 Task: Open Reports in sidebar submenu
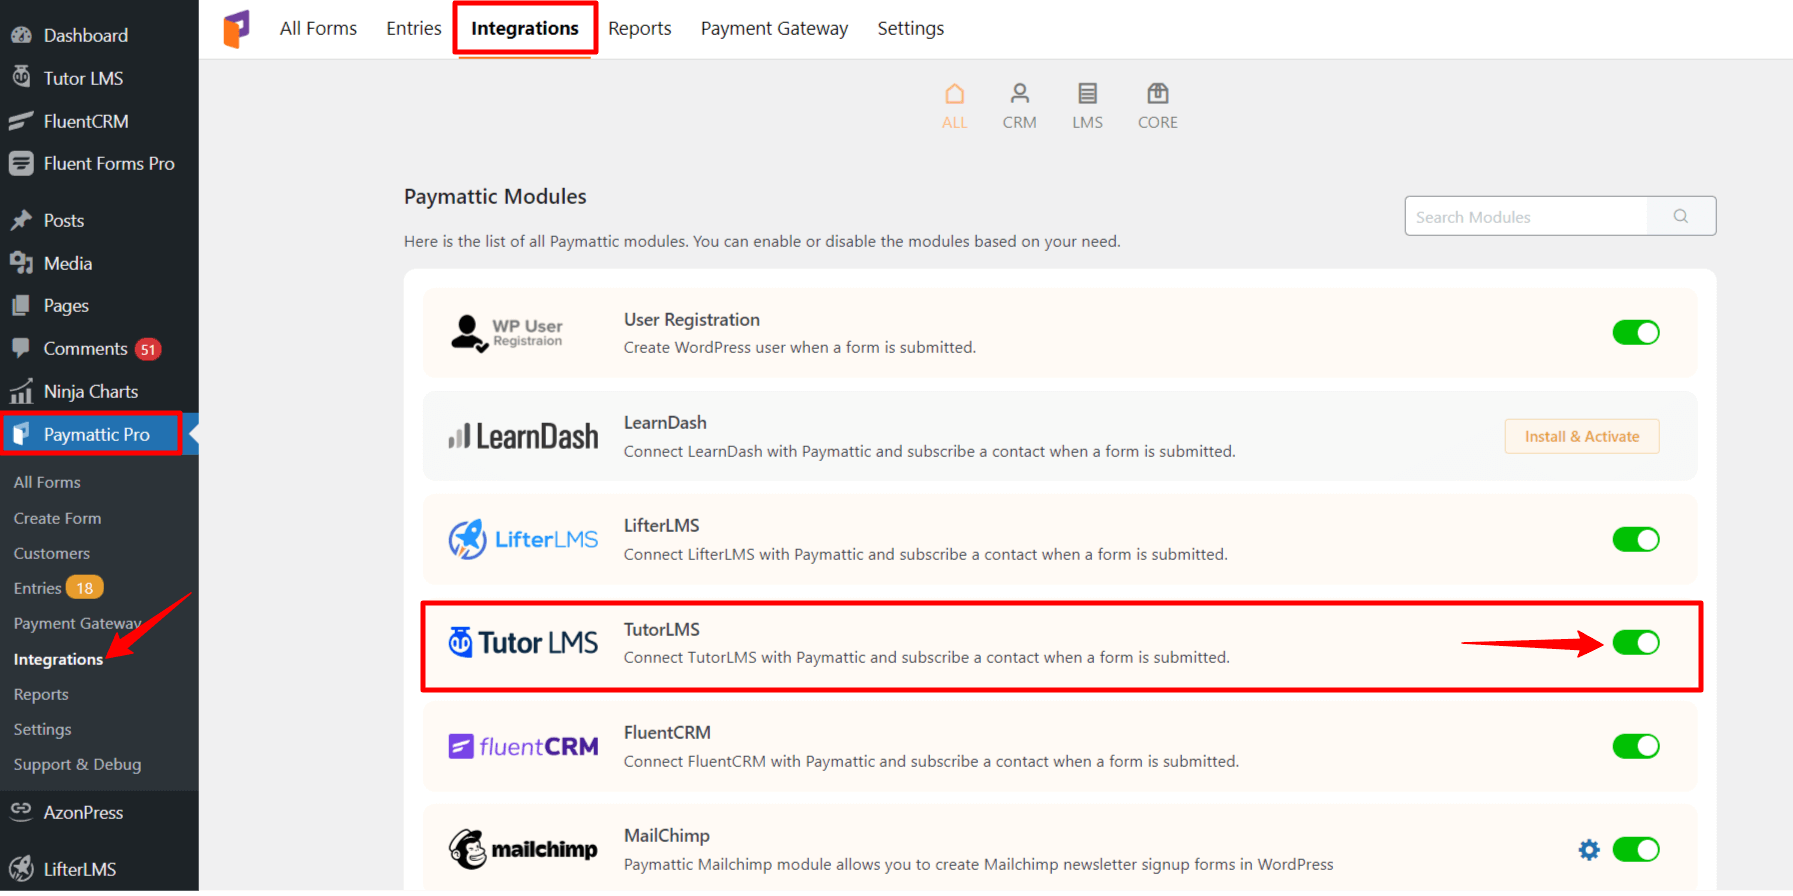(x=41, y=694)
